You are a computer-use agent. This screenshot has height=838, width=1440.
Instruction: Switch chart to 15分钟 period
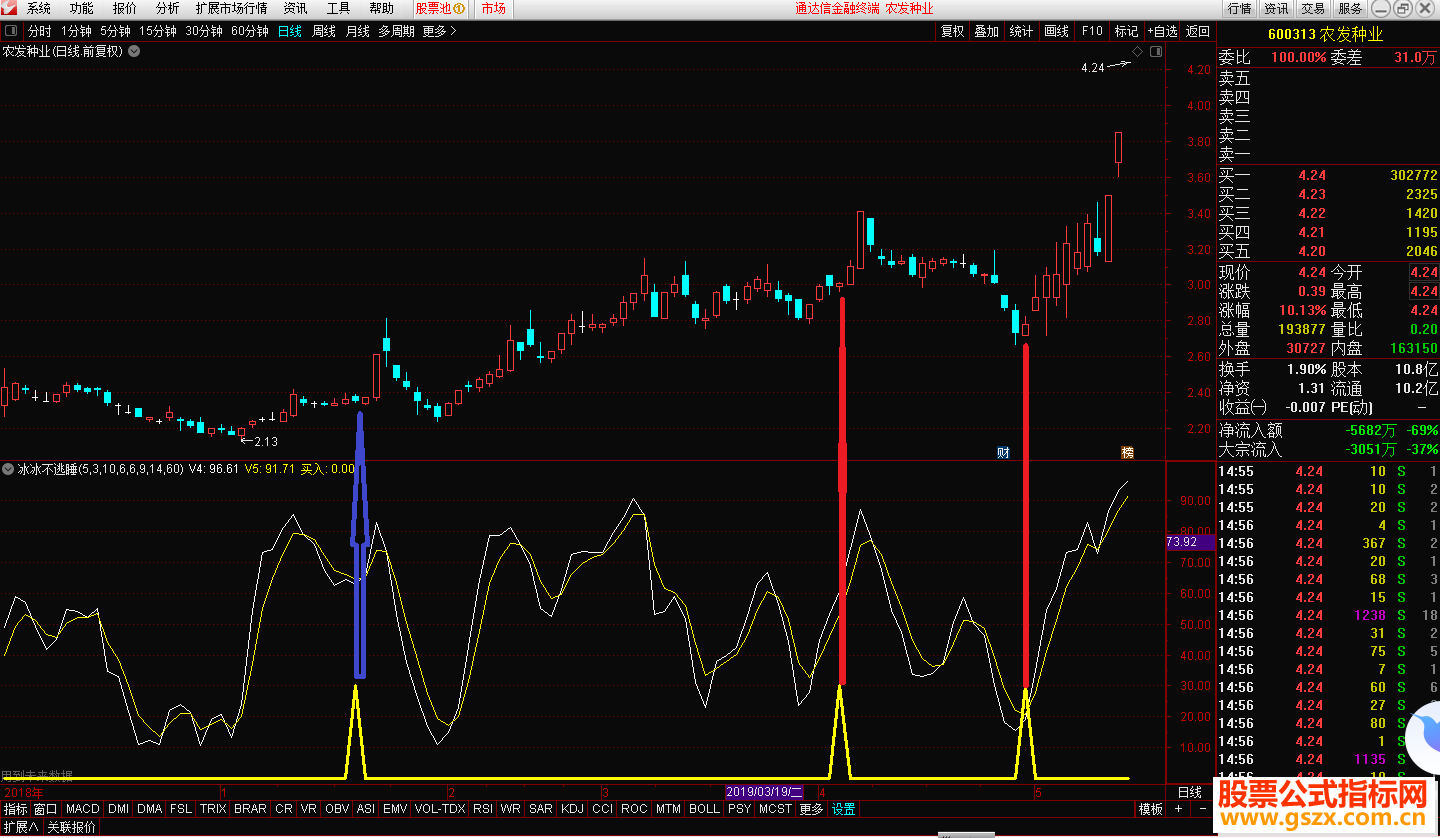click(x=158, y=31)
